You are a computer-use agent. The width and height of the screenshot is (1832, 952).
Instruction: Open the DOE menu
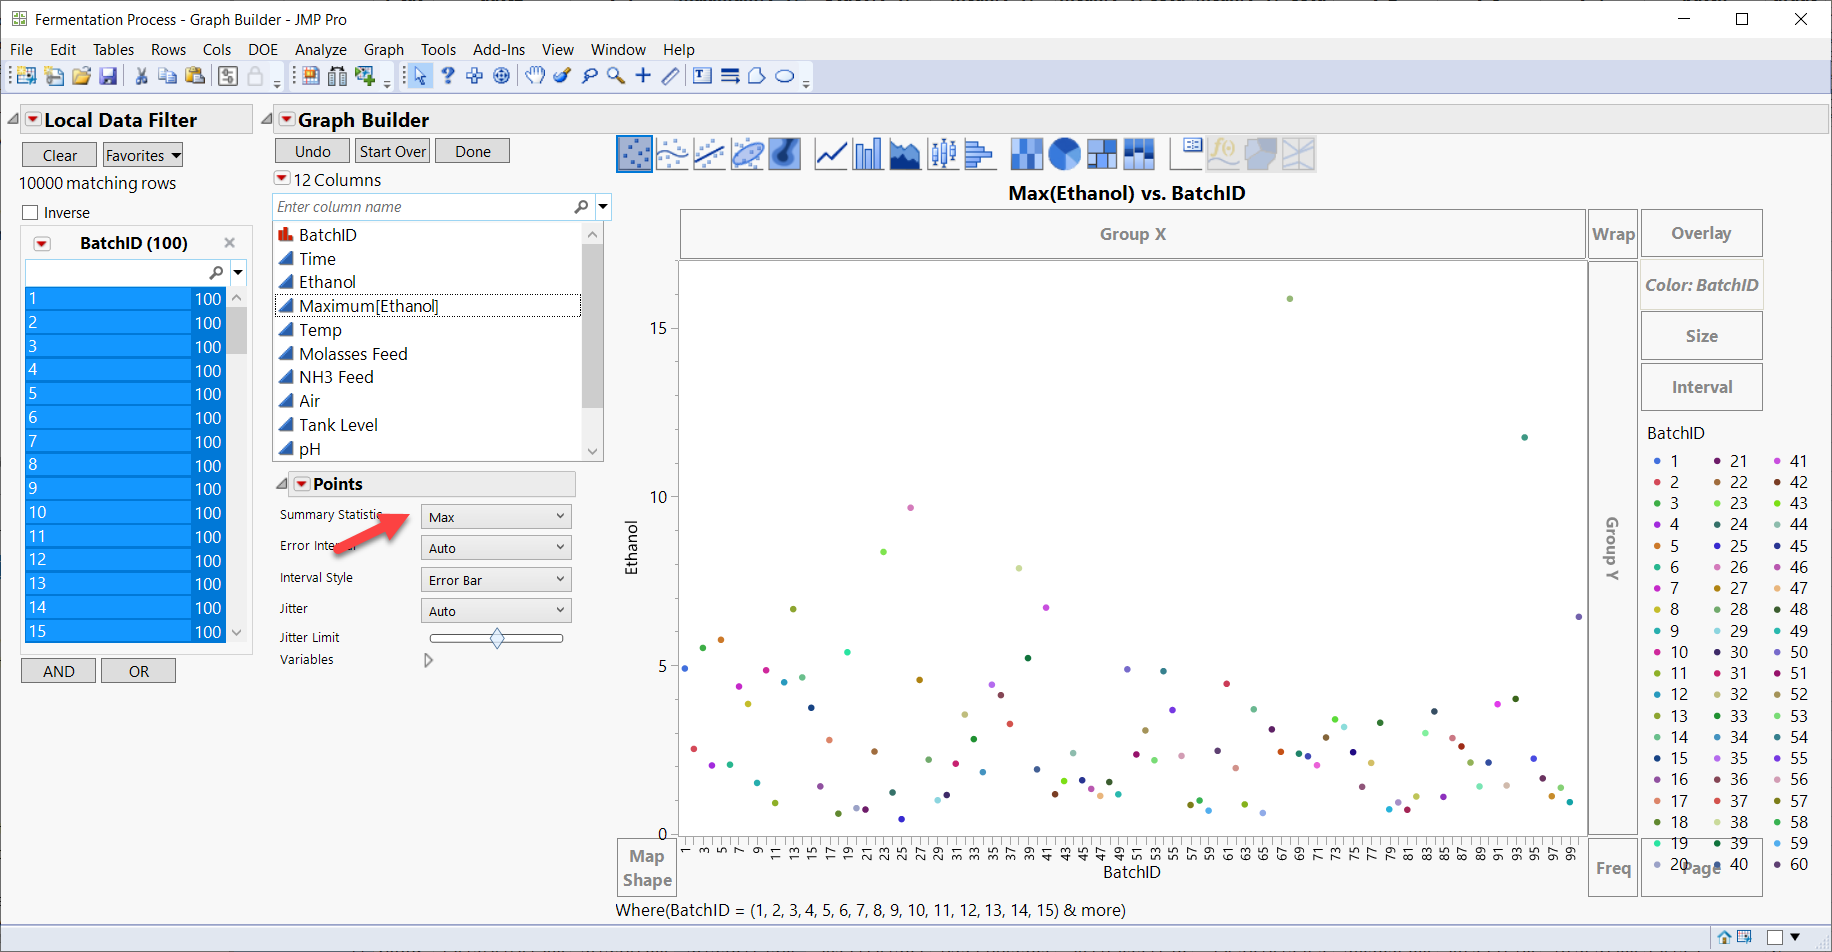pyautogui.click(x=262, y=49)
